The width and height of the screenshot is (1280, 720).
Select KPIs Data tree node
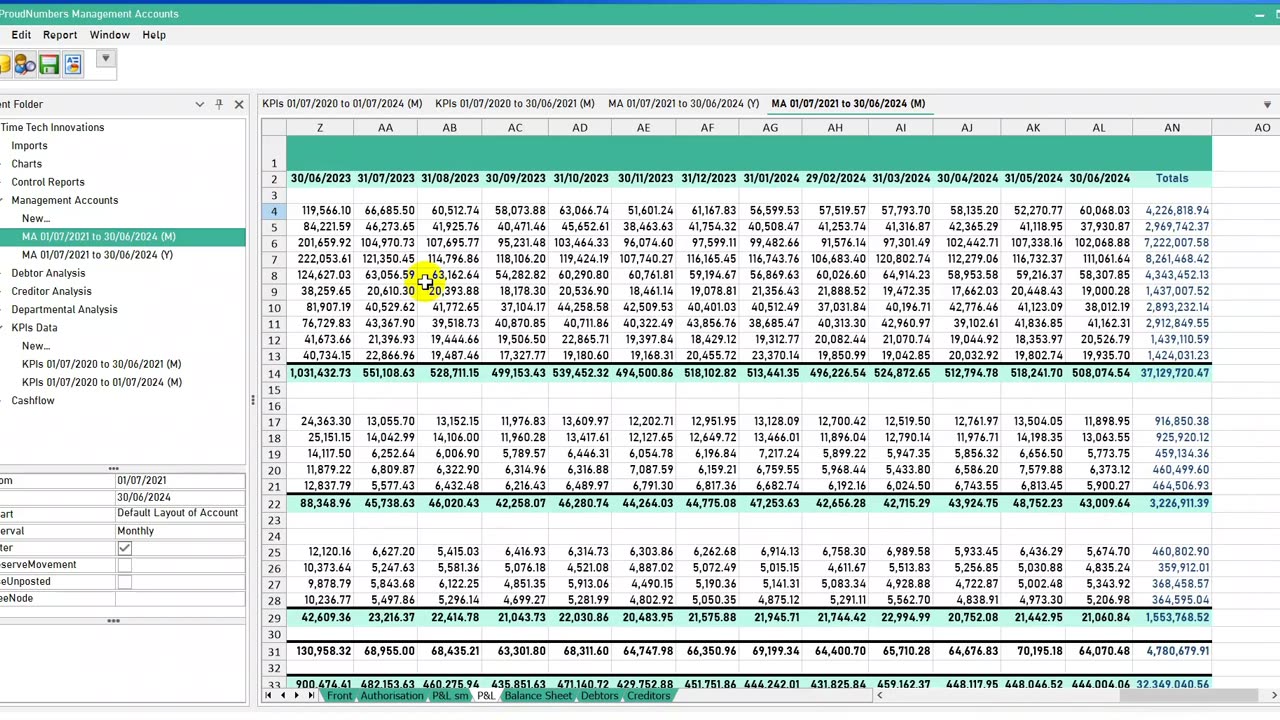coord(34,327)
